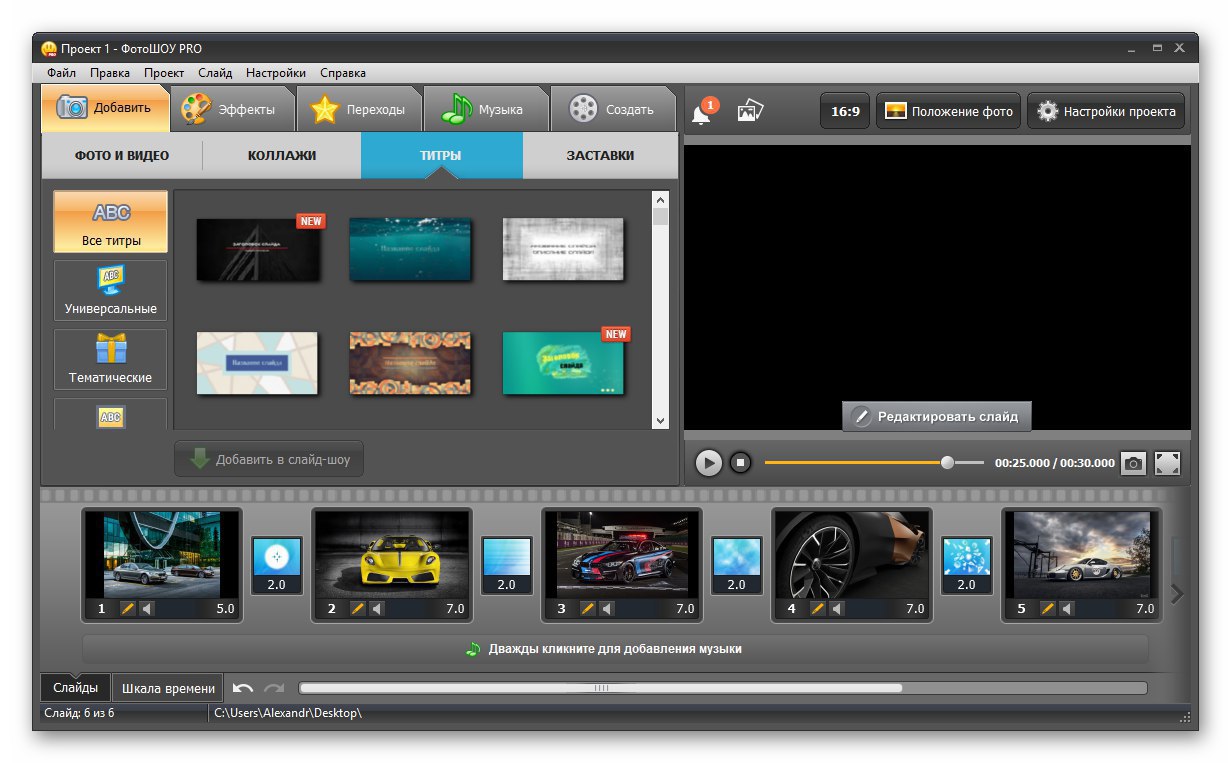This screenshot has height=763, width=1231.
Task: Switch to the Шкала времени tab
Action: click(x=168, y=688)
